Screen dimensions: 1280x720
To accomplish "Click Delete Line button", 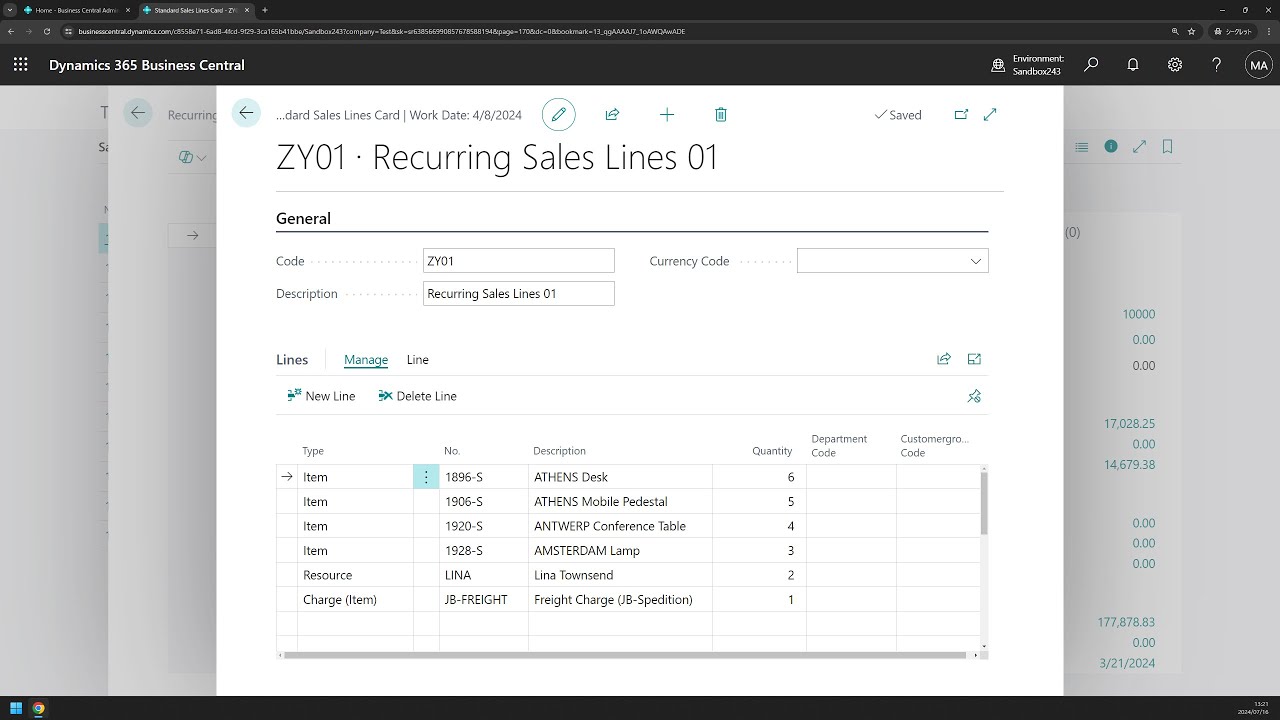I will click(417, 396).
